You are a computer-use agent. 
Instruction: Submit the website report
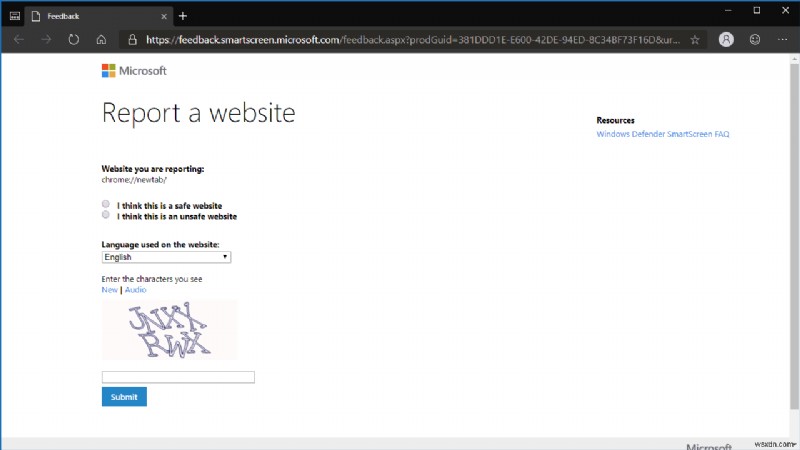(x=124, y=397)
